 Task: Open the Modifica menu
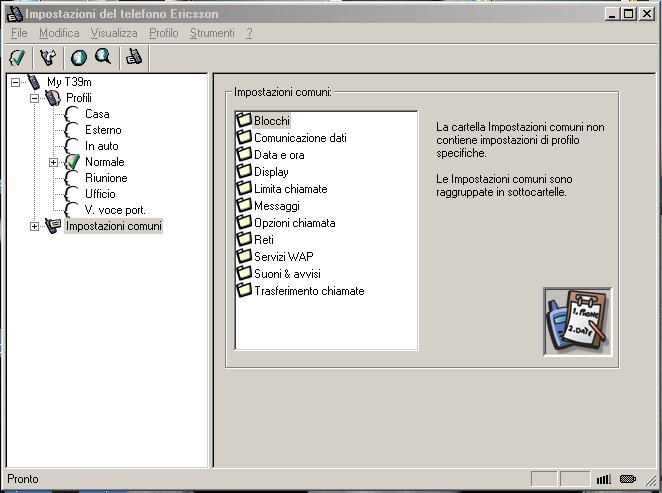pos(59,33)
